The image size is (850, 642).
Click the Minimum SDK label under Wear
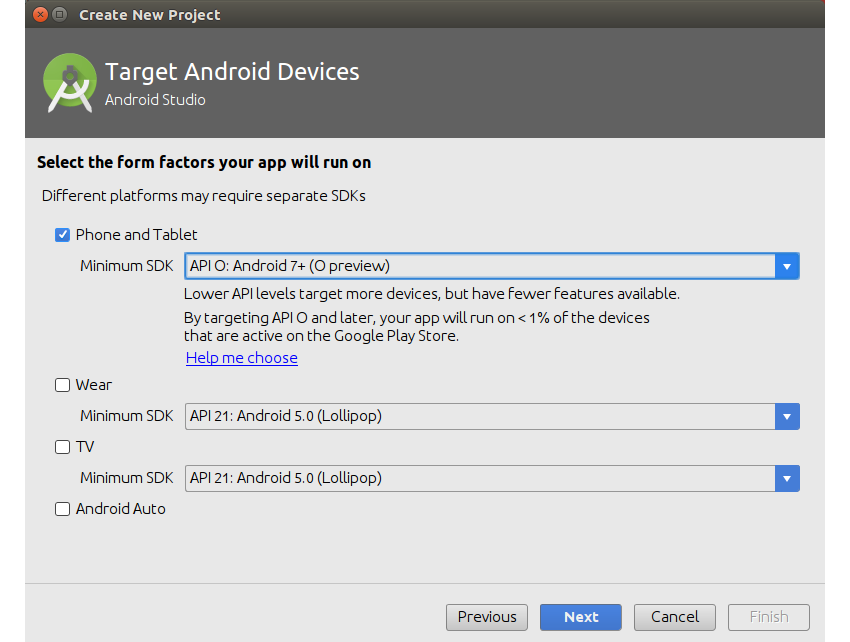click(127, 416)
